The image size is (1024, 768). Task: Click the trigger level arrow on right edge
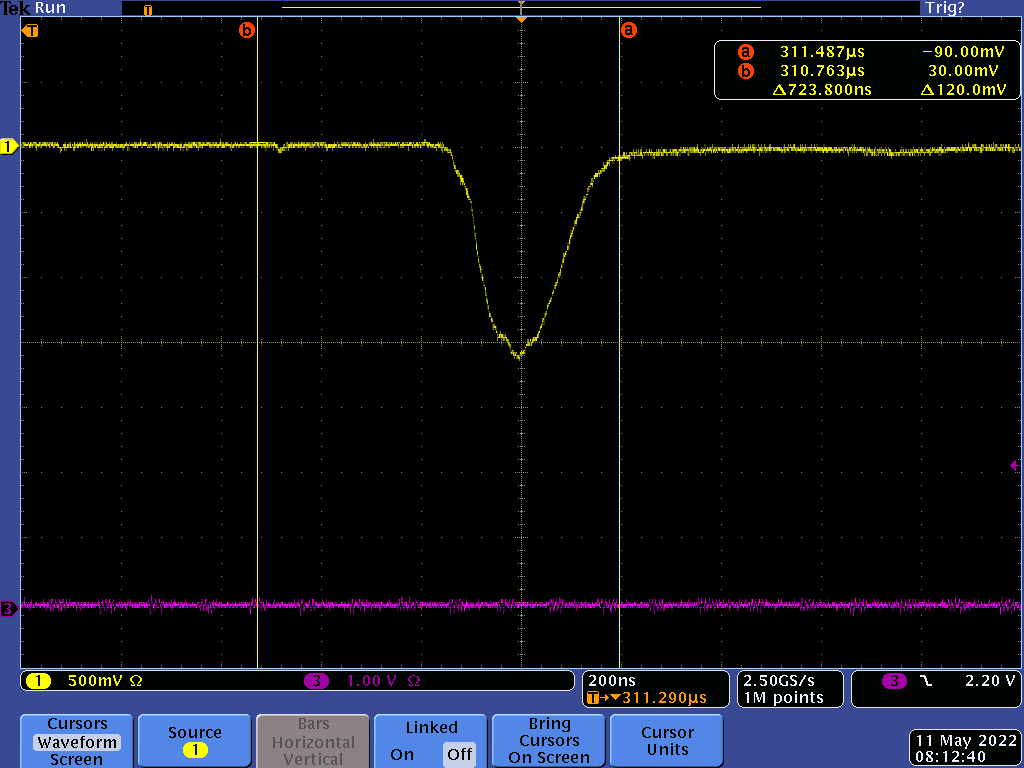click(x=1015, y=465)
